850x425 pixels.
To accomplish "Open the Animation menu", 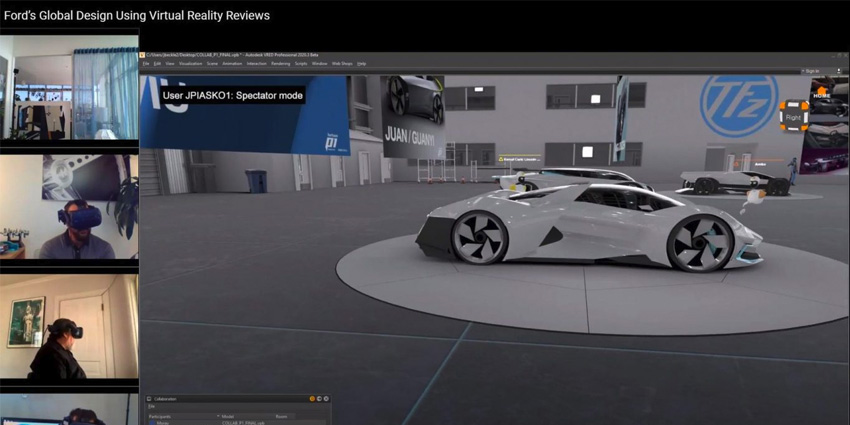I will point(232,63).
